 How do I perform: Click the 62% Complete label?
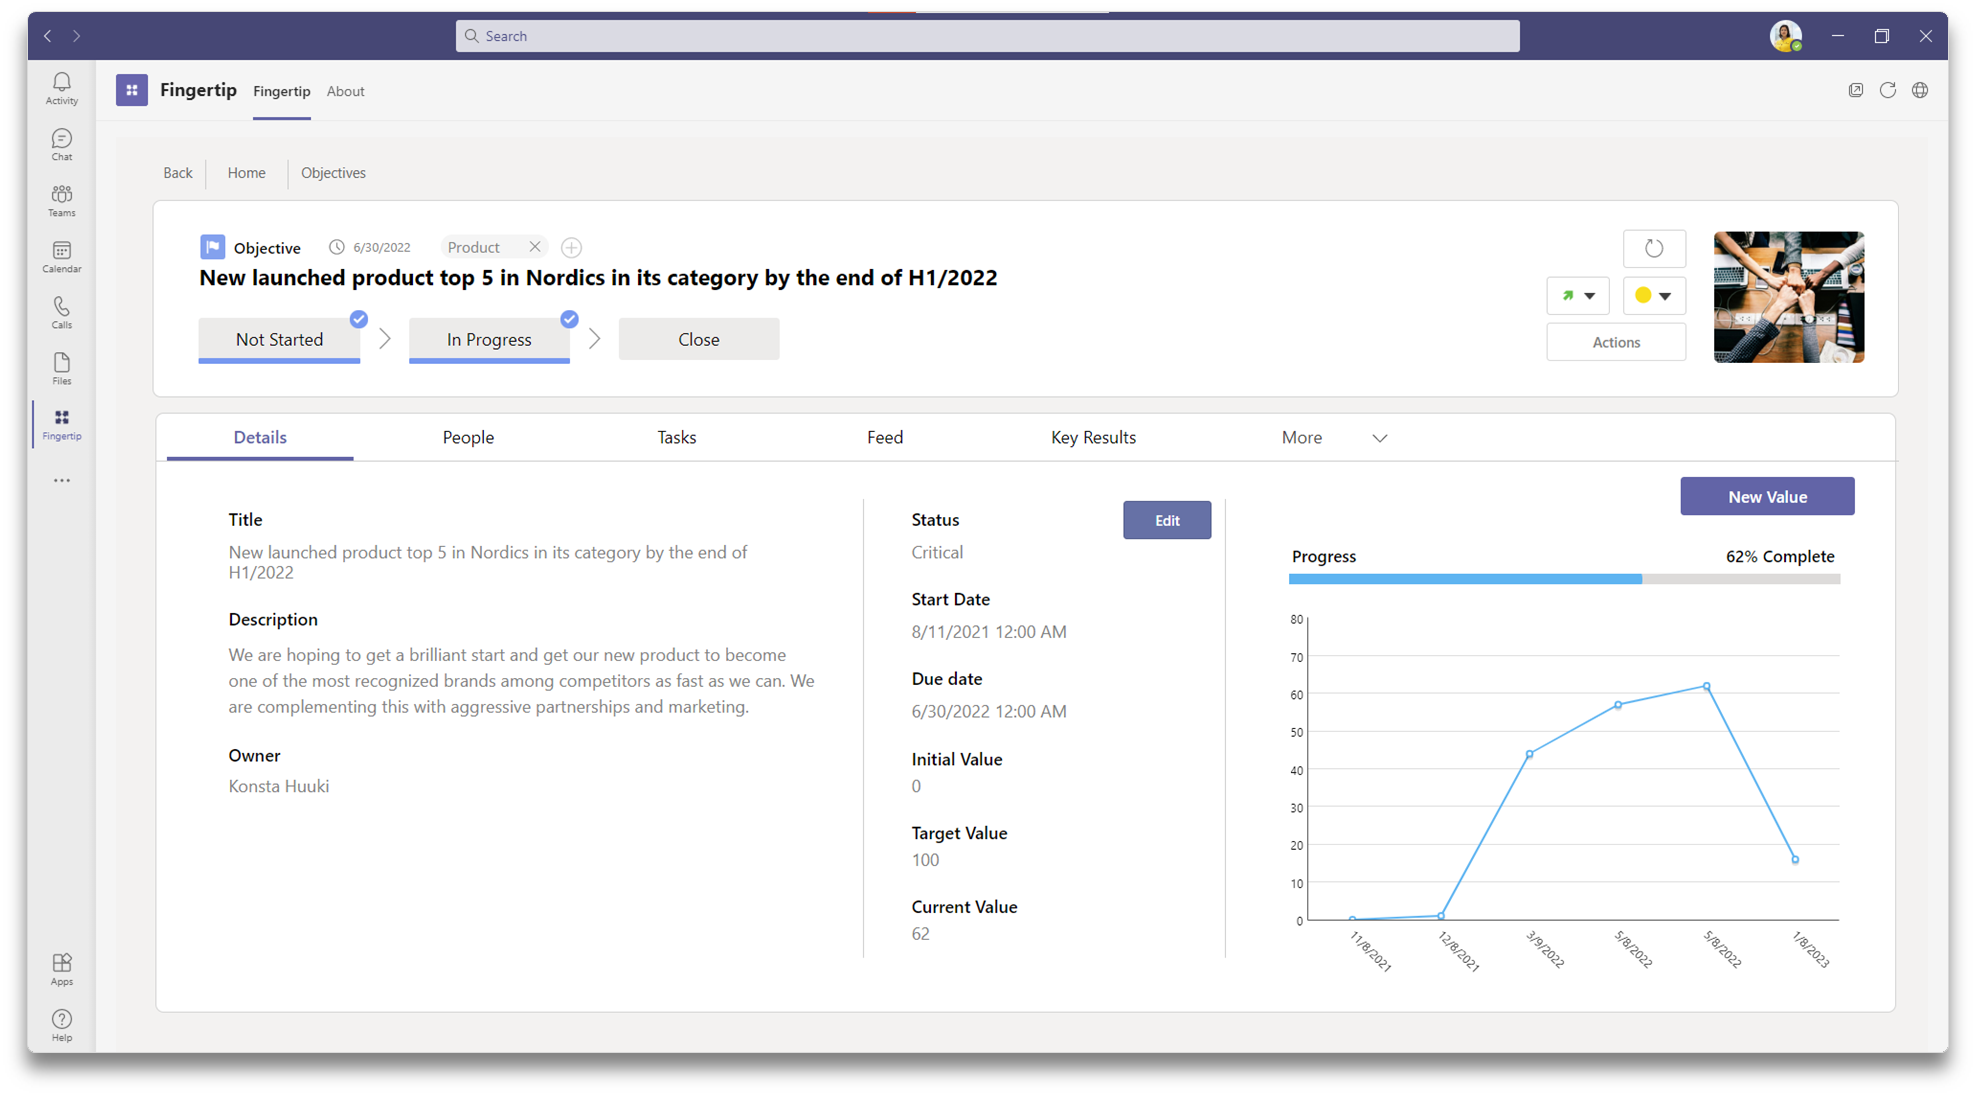point(1780,556)
